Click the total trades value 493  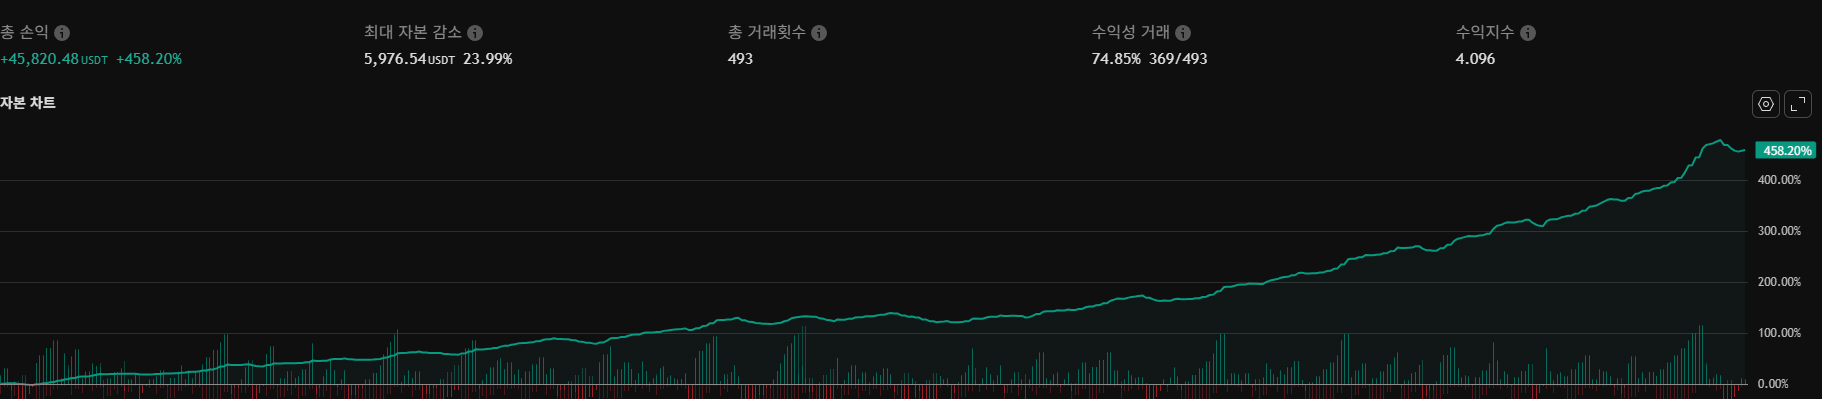(740, 59)
